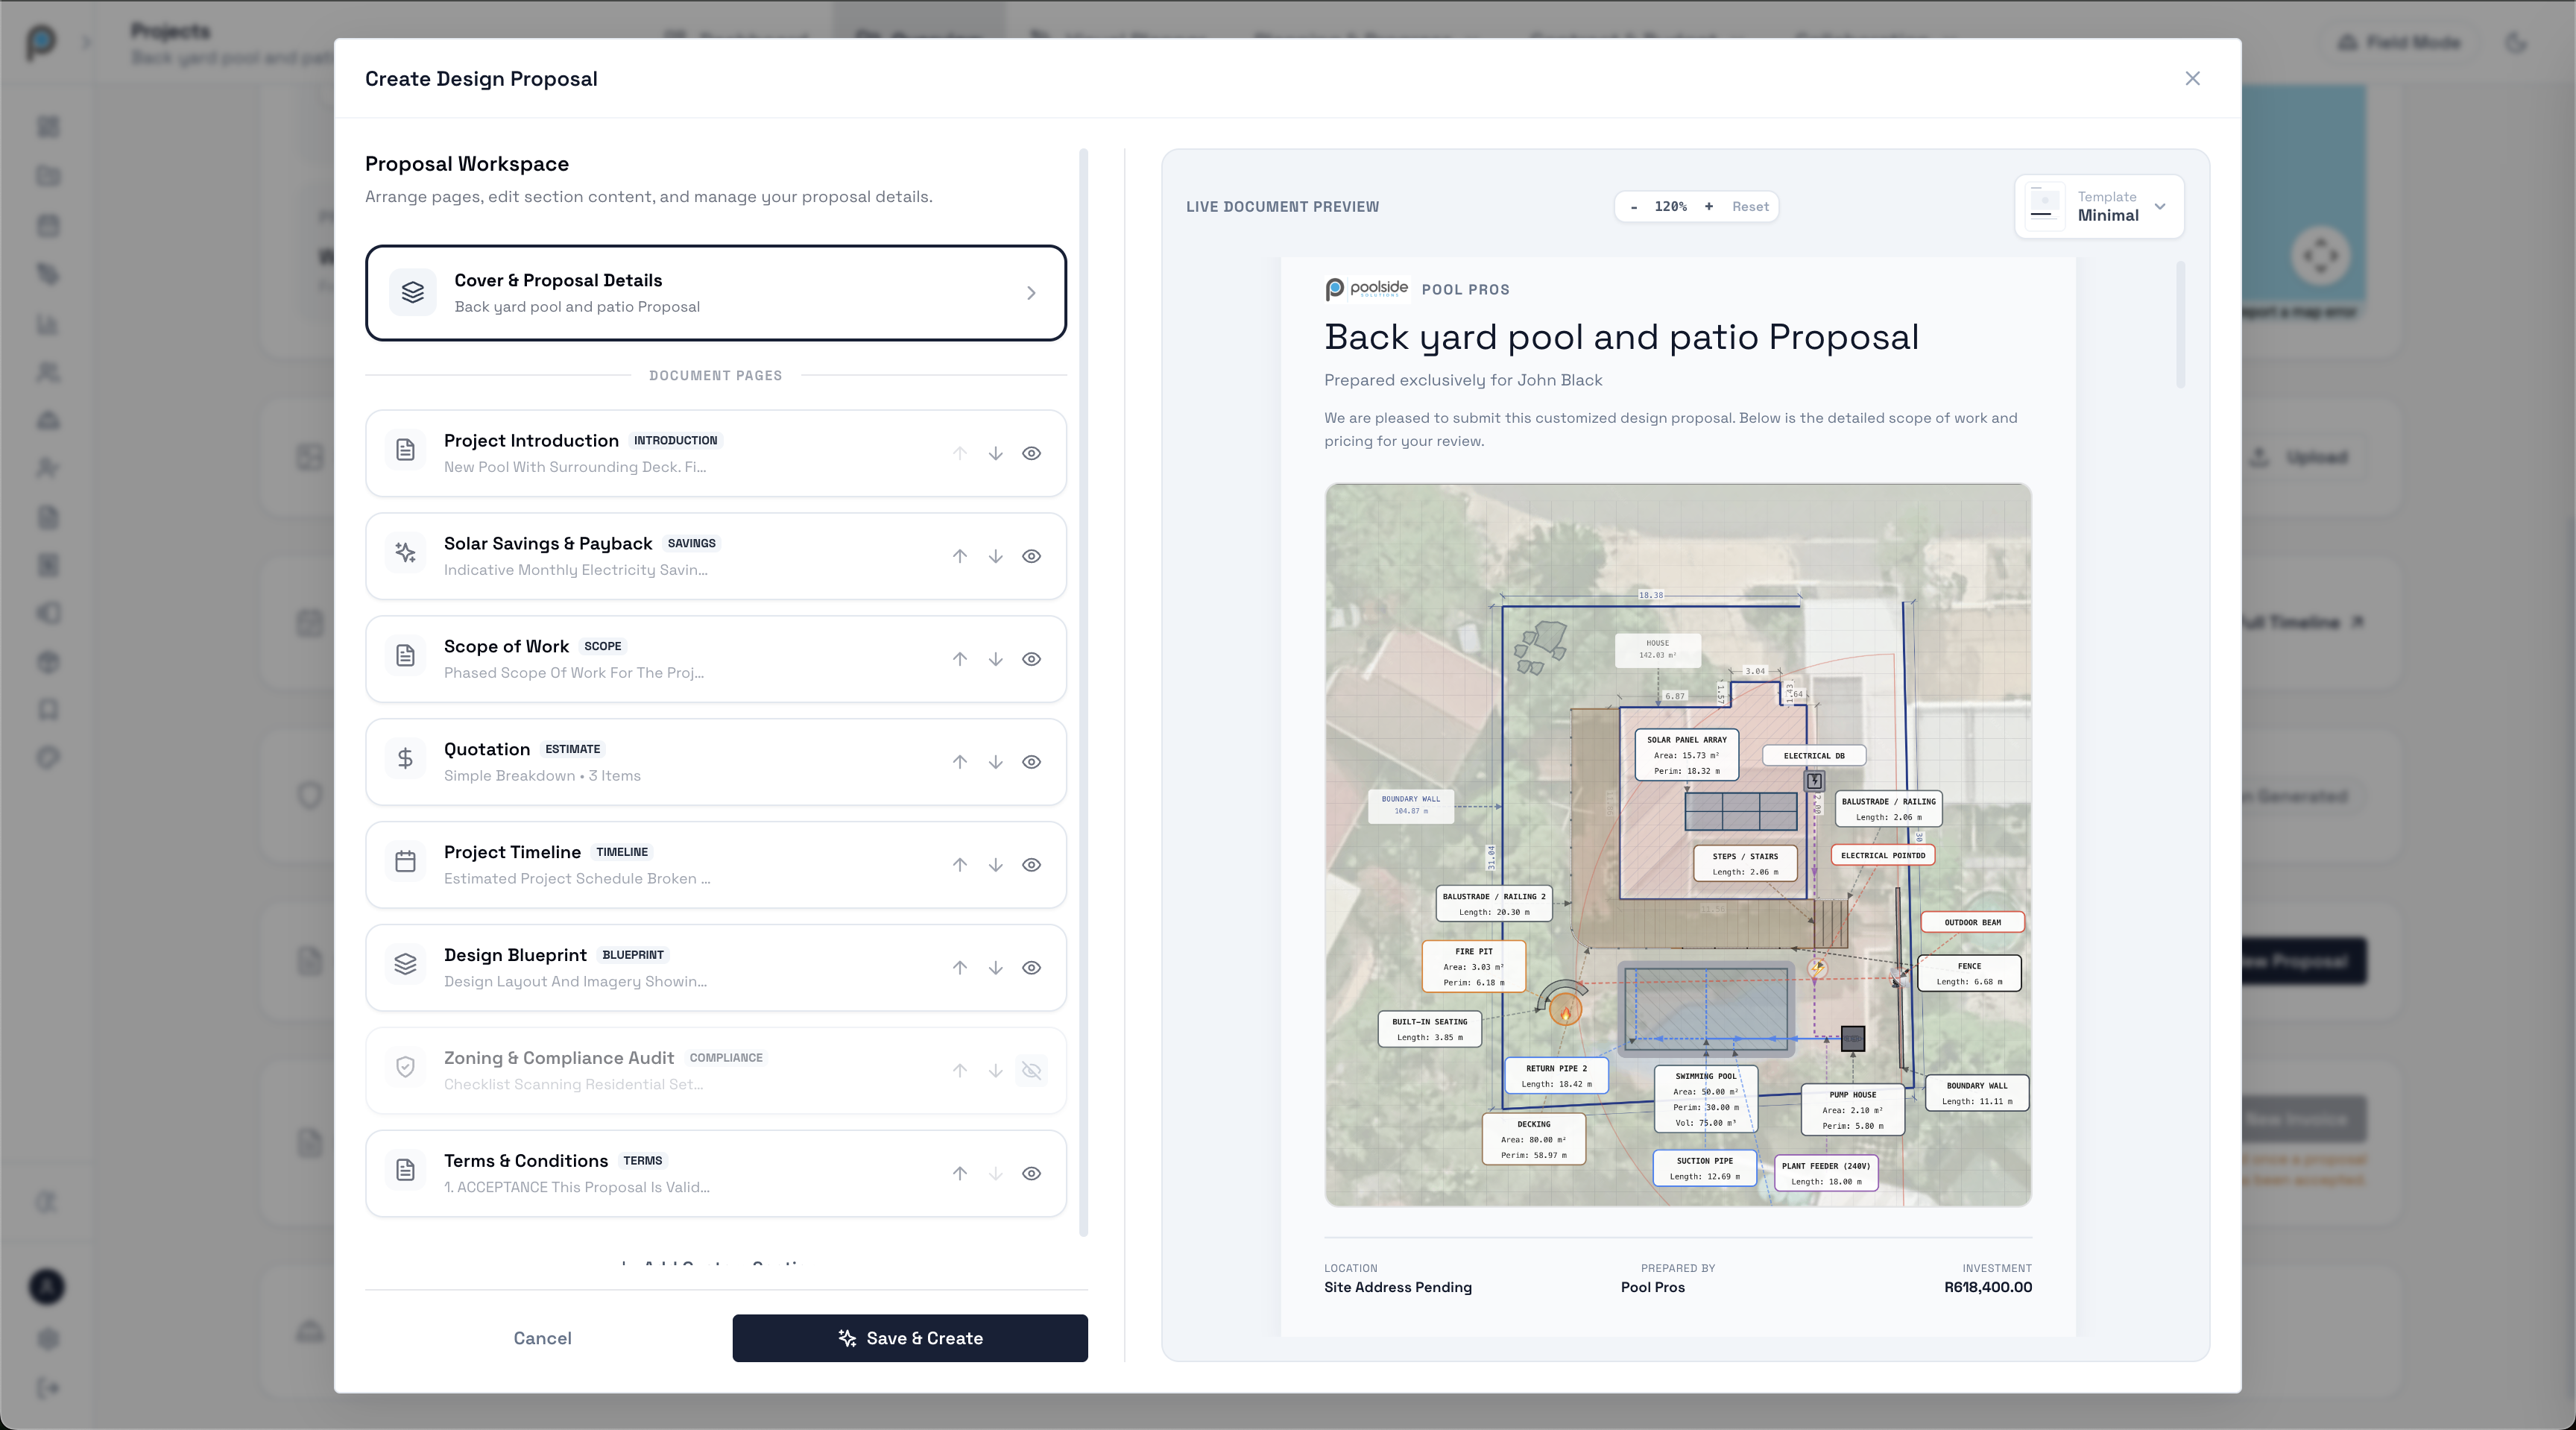Open the Template Minimal dropdown

pos(2099,206)
